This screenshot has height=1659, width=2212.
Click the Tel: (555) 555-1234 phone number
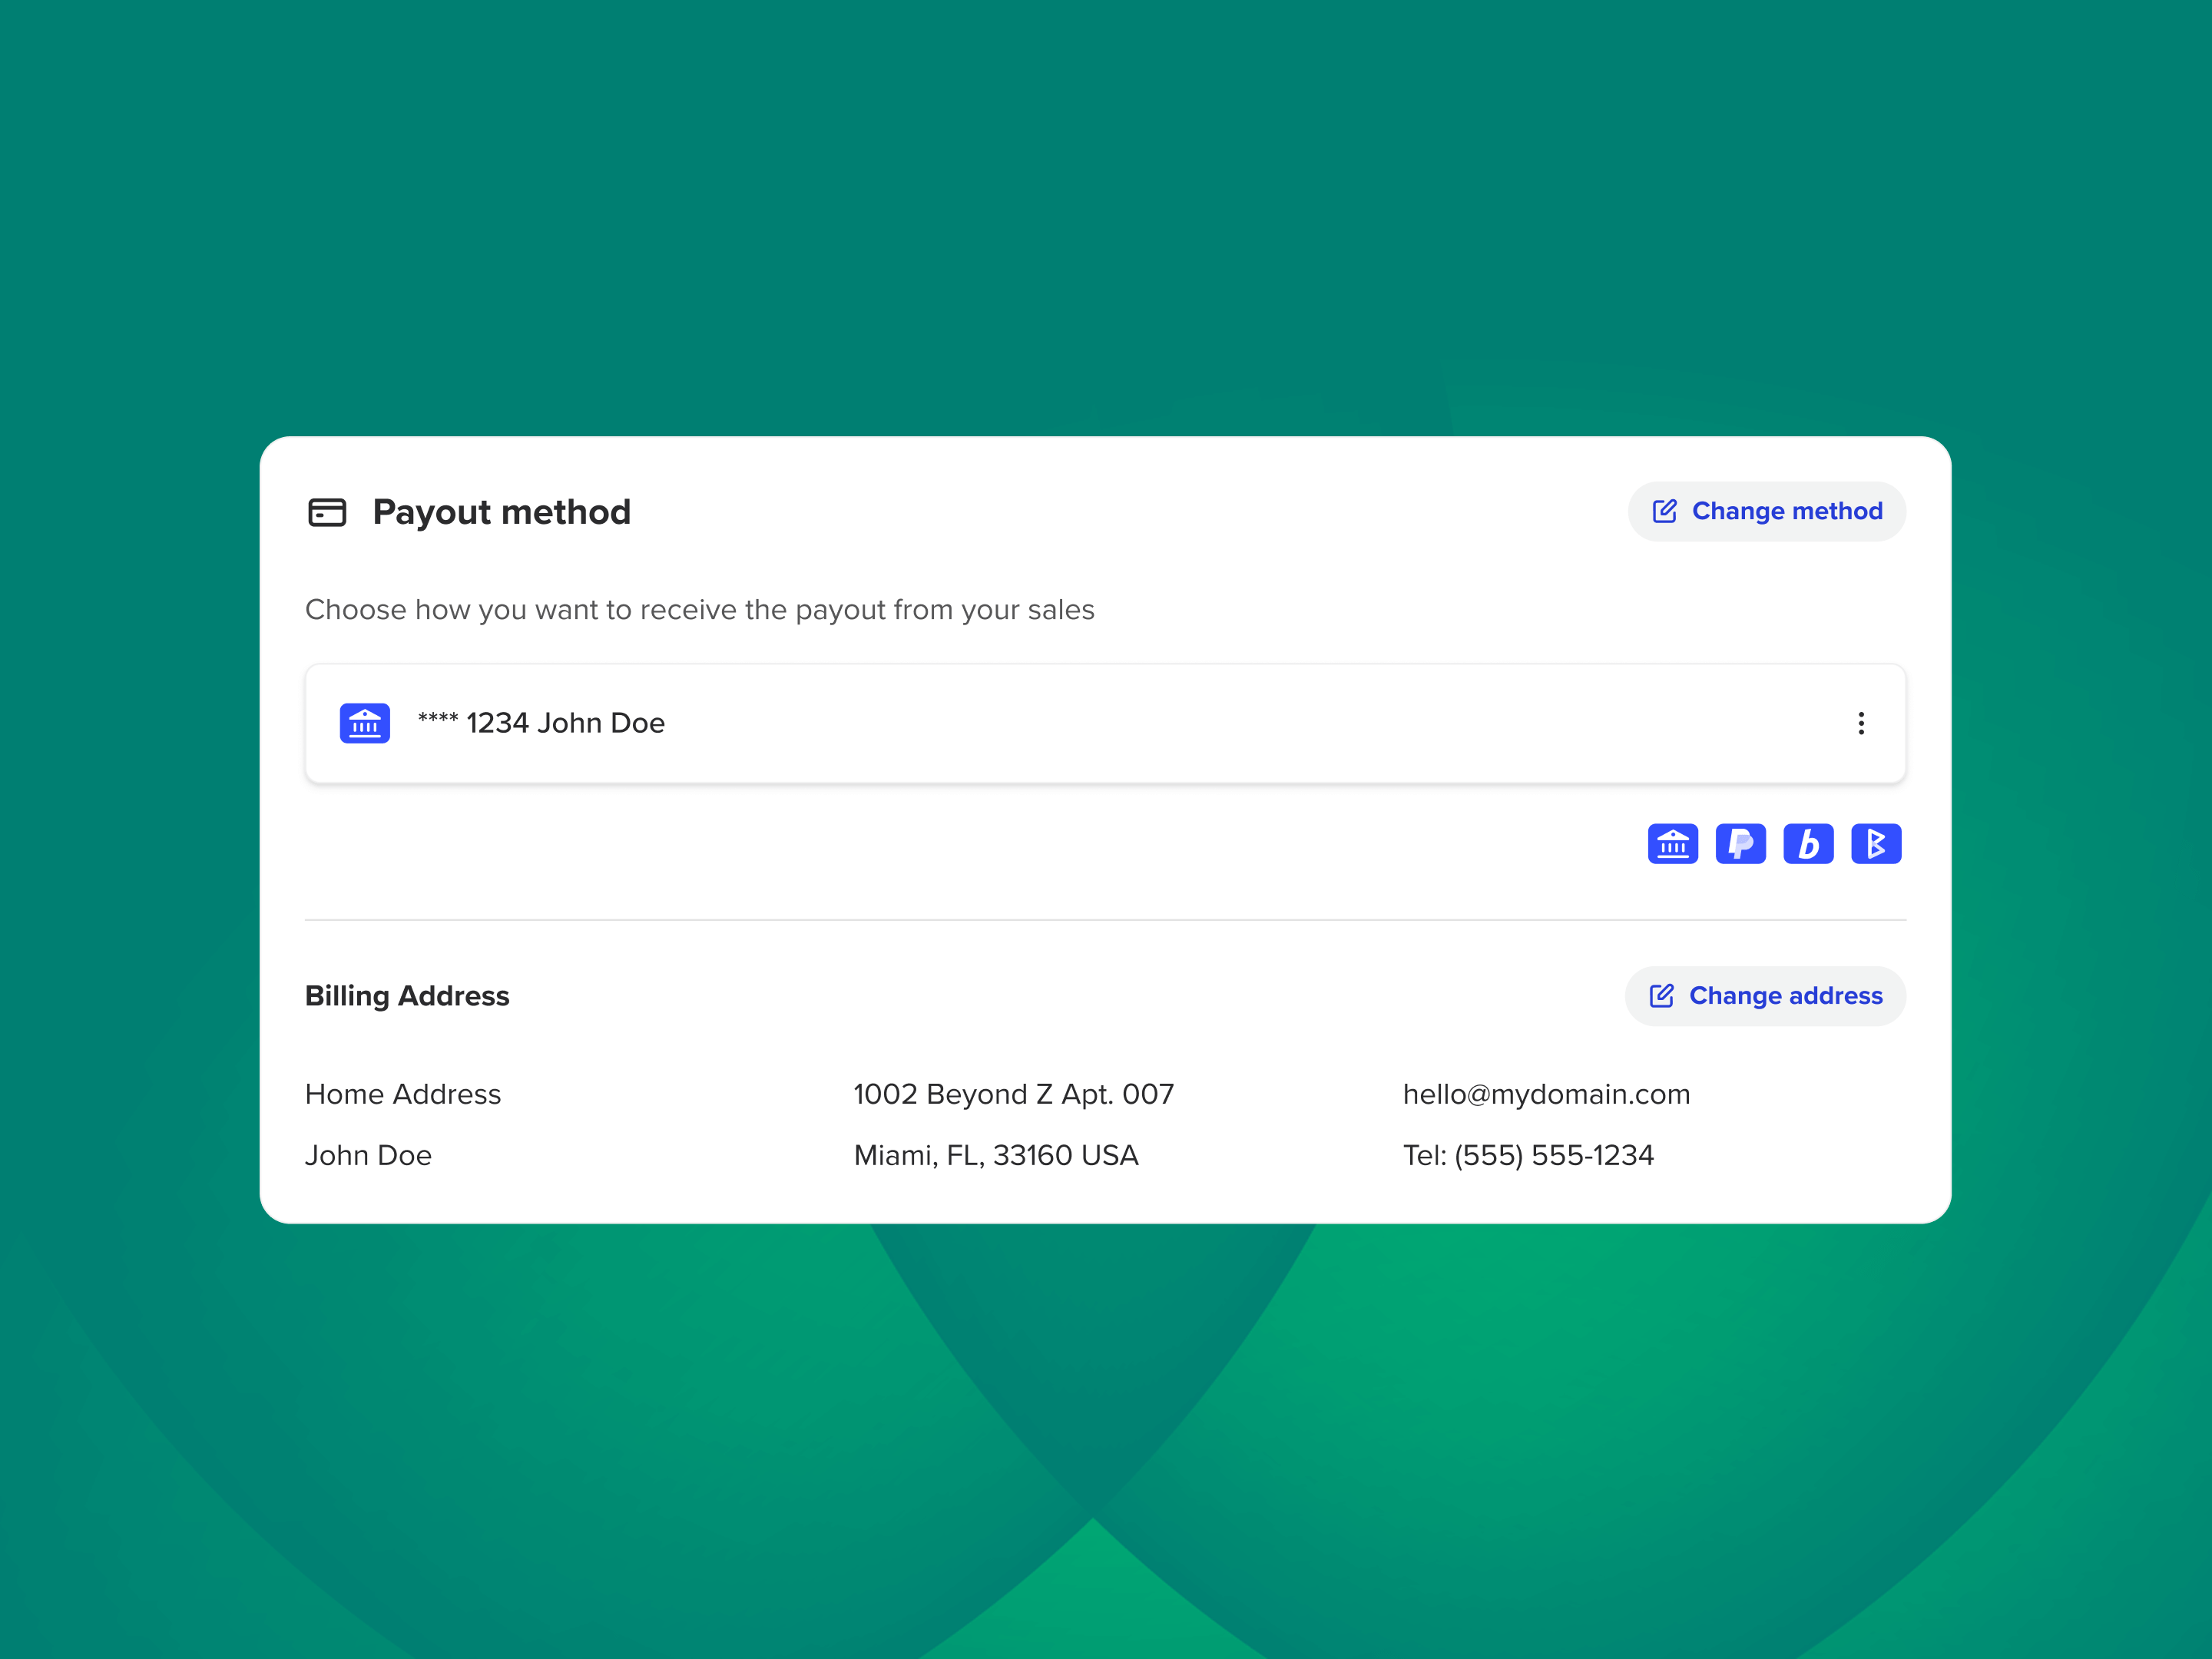[1528, 1155]
